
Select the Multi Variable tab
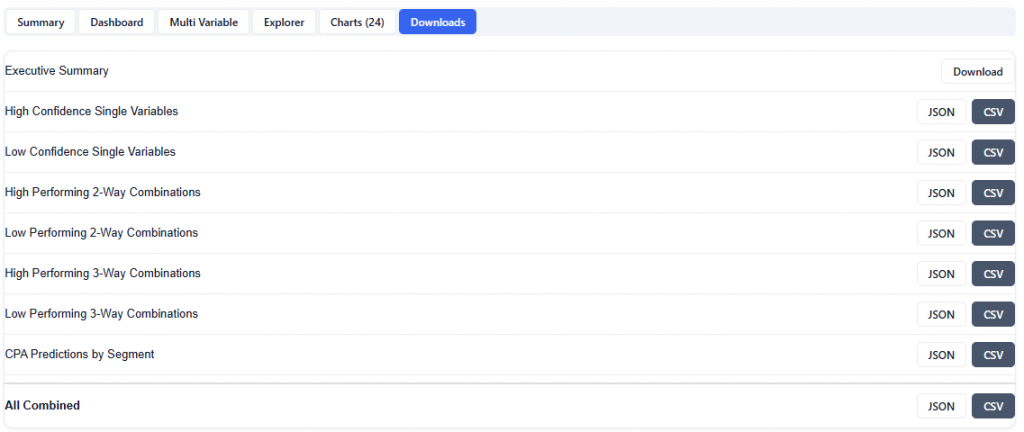pyautogui.click(x=203, y=22)
